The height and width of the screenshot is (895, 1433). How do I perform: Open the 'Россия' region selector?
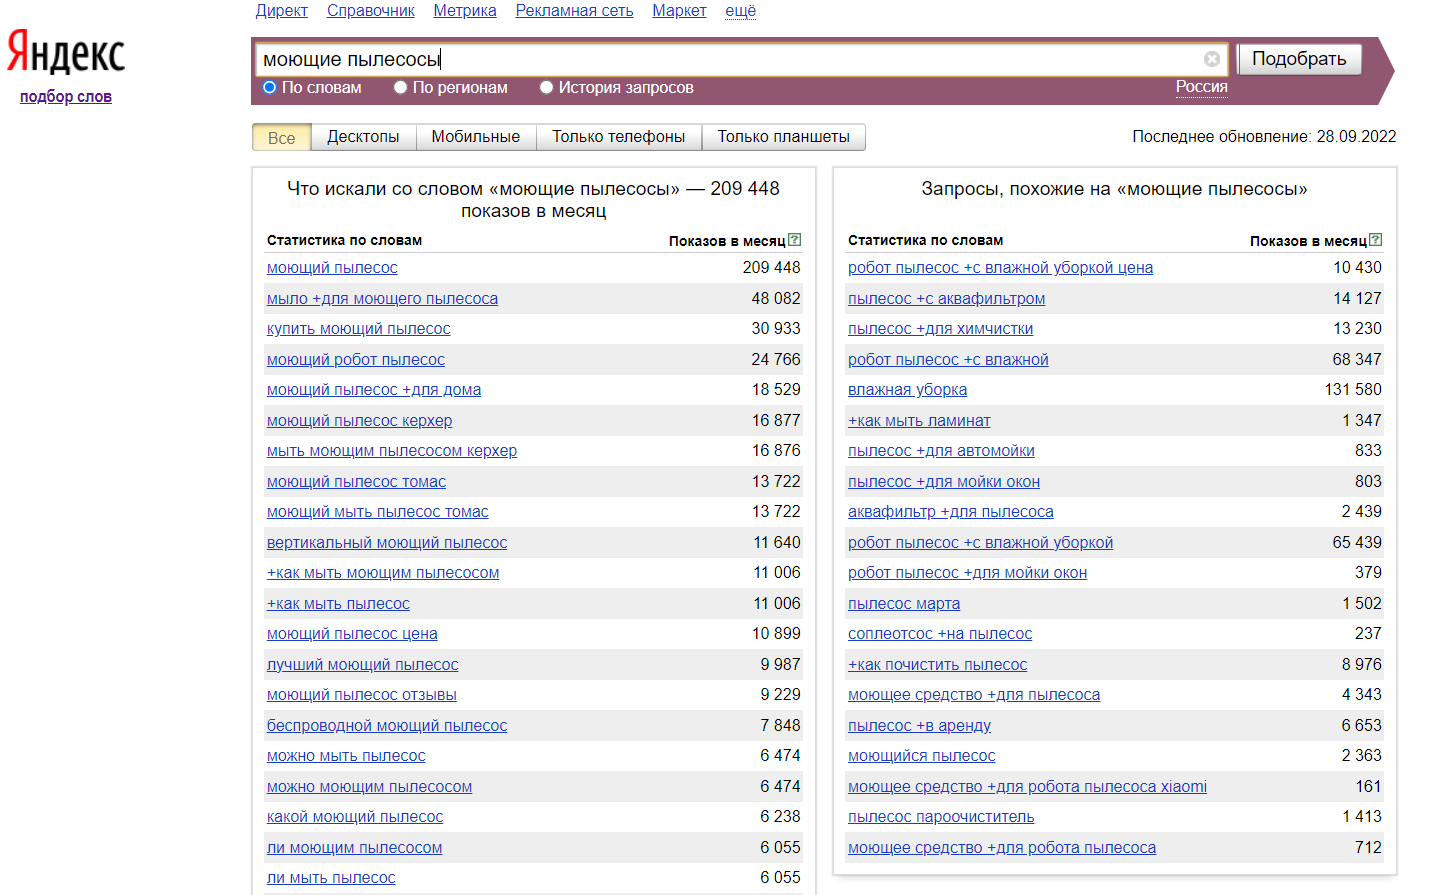1201,87
